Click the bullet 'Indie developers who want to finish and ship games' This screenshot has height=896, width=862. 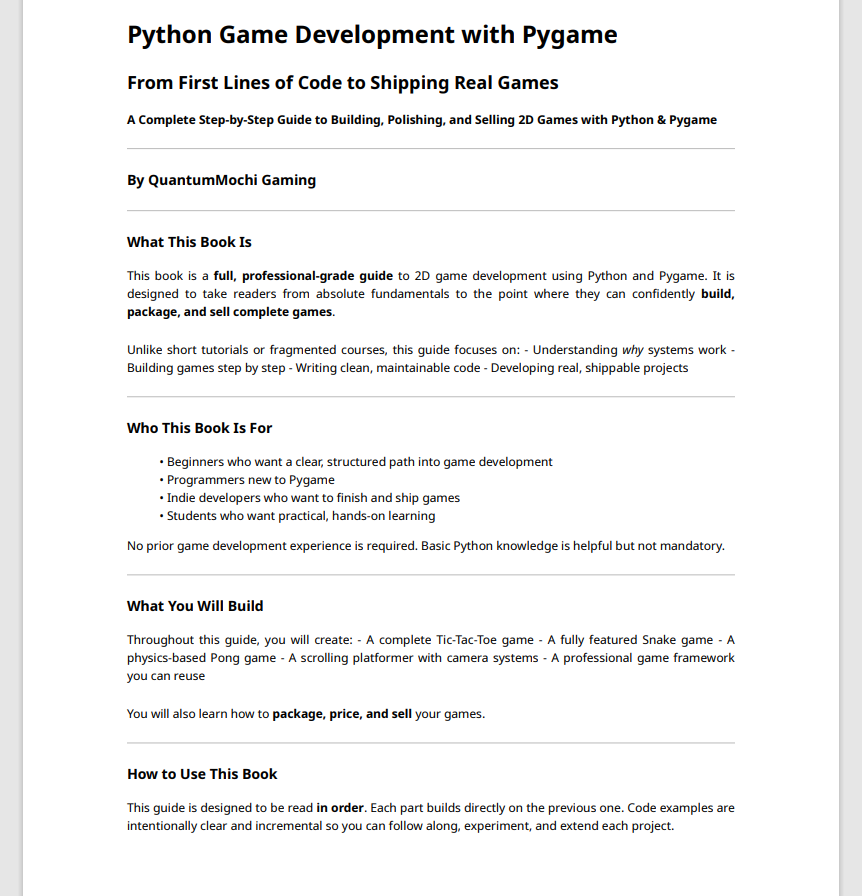point(313,498)
